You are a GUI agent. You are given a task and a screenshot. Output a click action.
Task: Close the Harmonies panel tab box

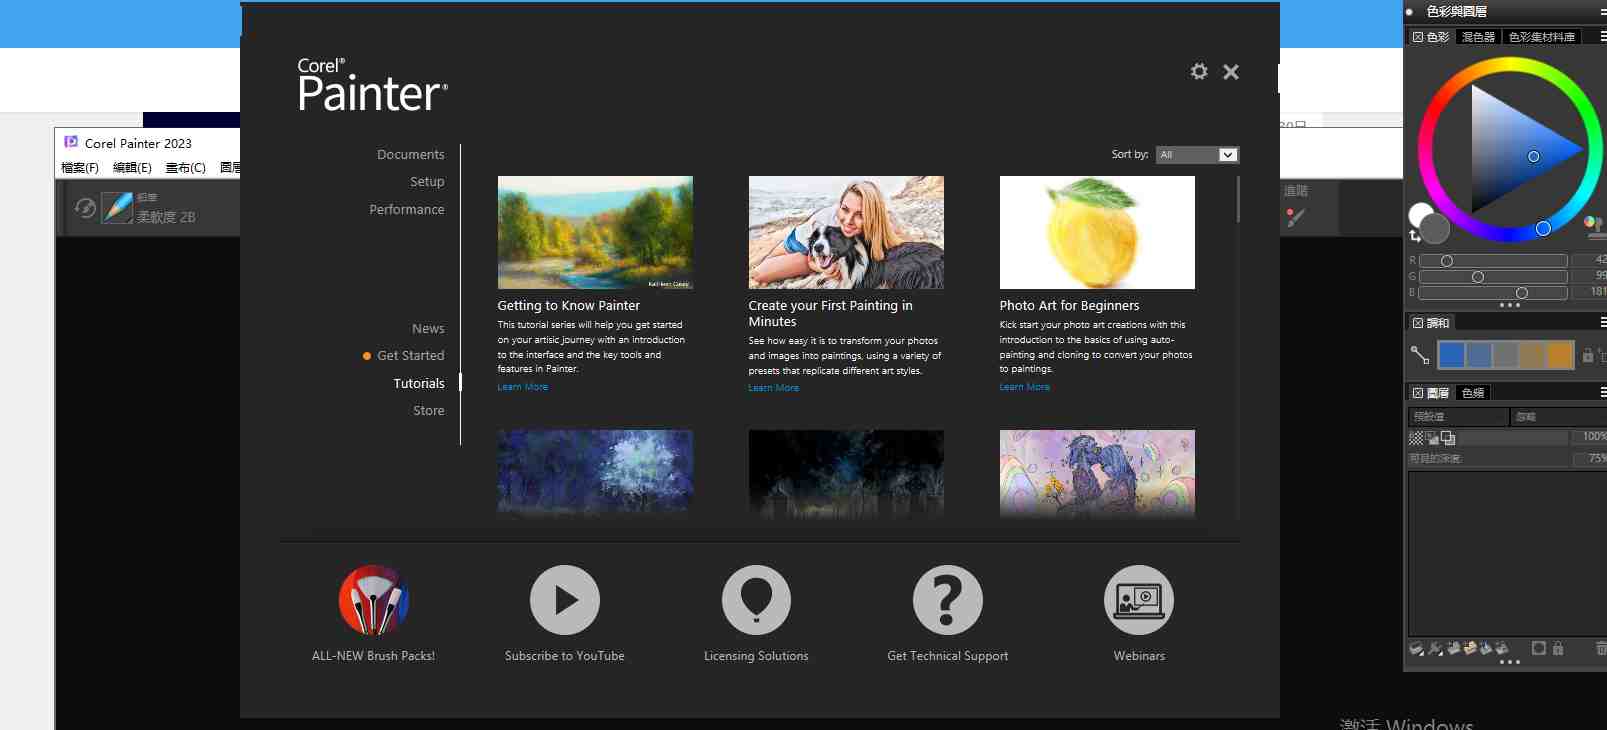tap(1417, 323)
